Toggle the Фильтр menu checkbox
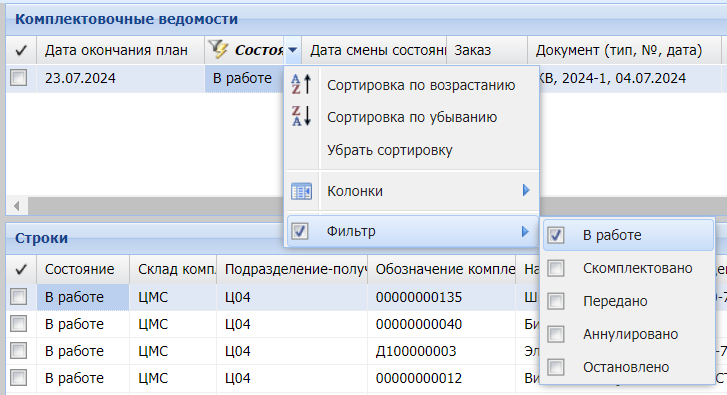The image size is (727, 395). [x=300, y=231]
